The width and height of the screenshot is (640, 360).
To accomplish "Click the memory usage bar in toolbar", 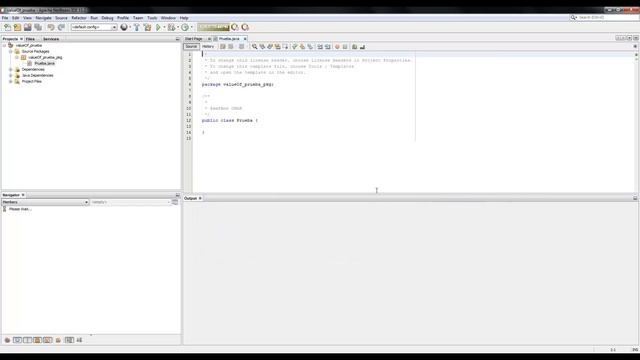I will (x=213, y=27).
